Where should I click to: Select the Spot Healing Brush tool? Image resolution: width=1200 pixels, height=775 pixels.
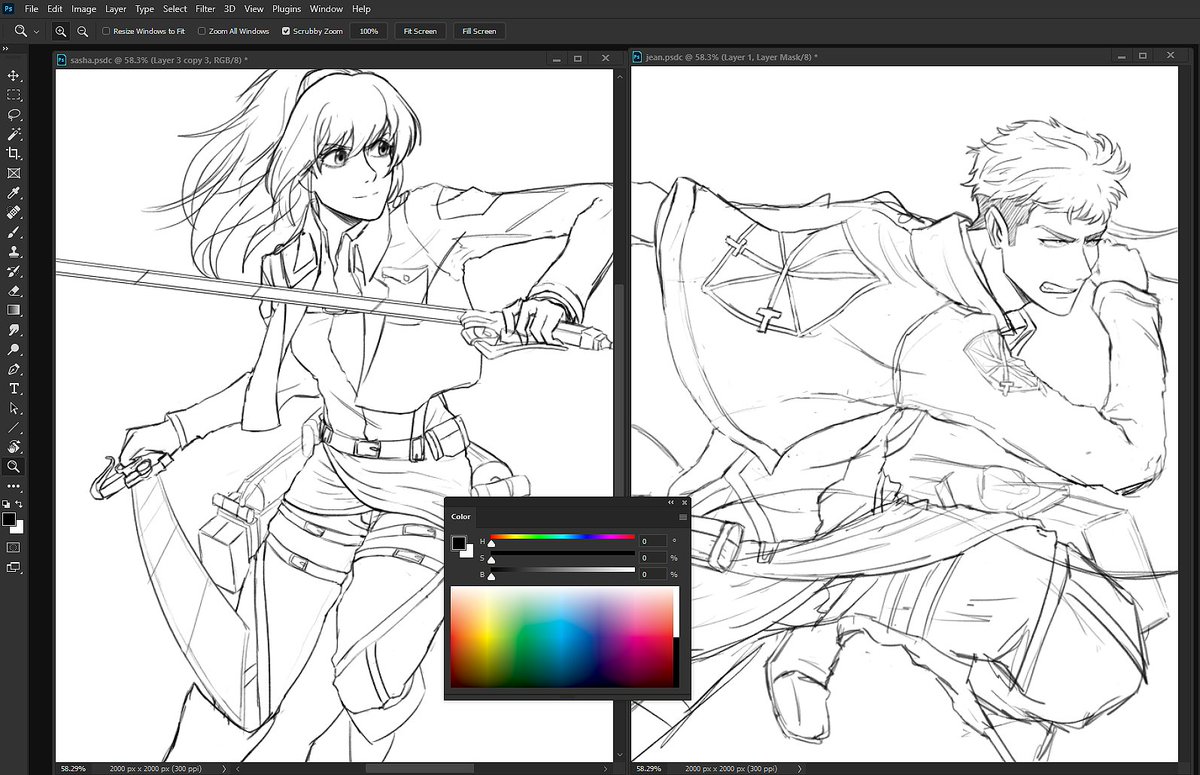[x=14, y=213]
